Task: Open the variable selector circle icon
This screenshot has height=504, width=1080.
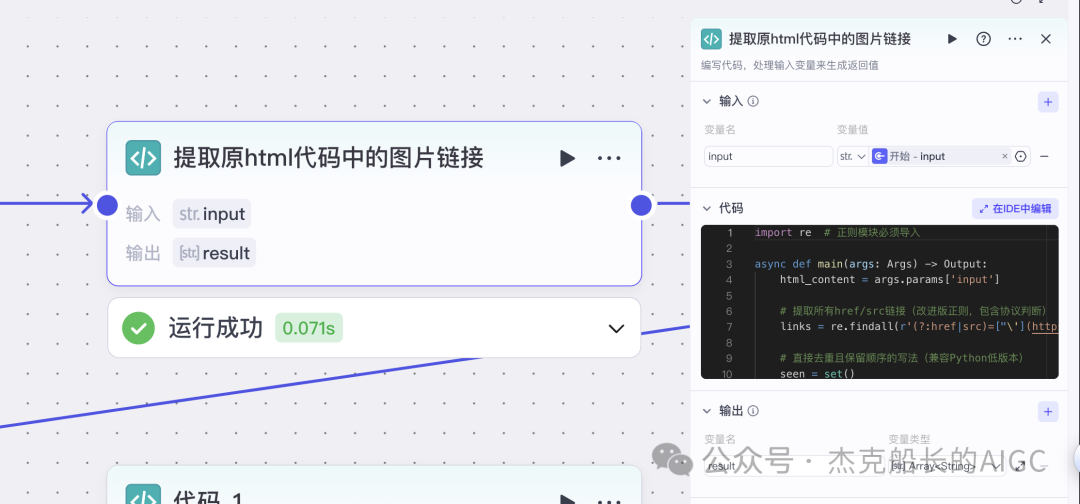Action: (1021, 156)
